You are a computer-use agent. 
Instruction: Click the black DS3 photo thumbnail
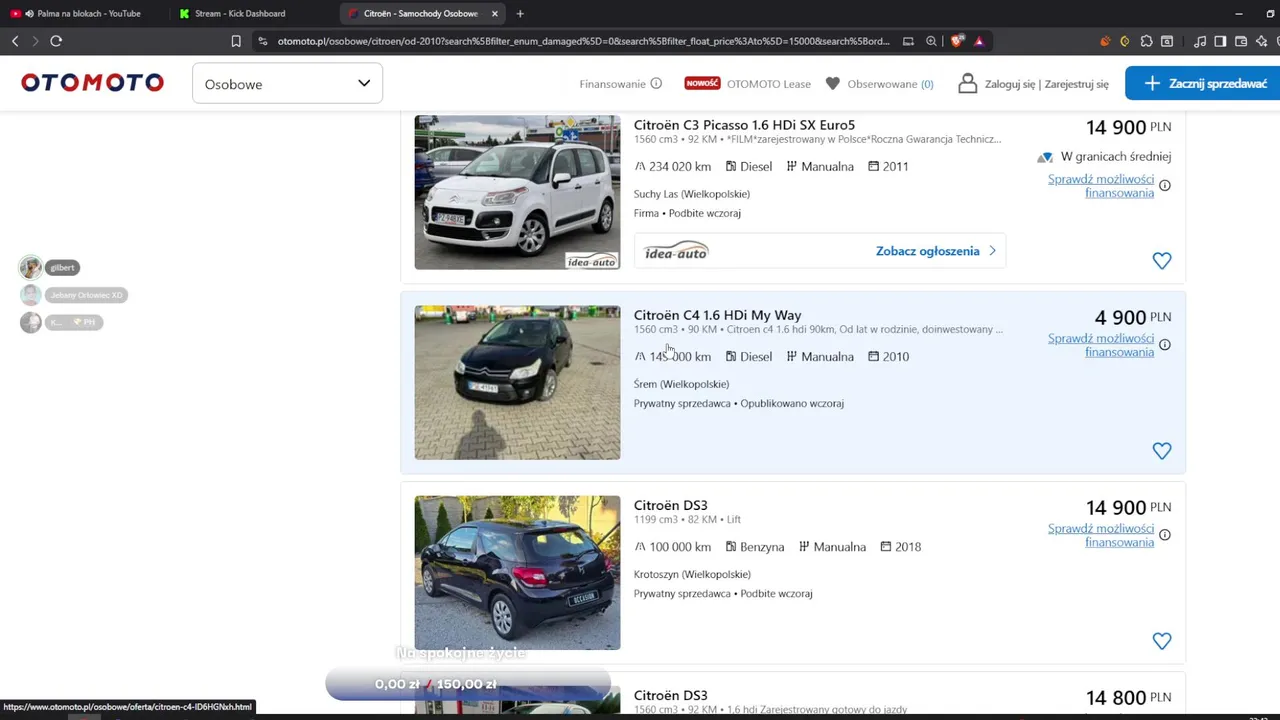[x=517, y=572]
